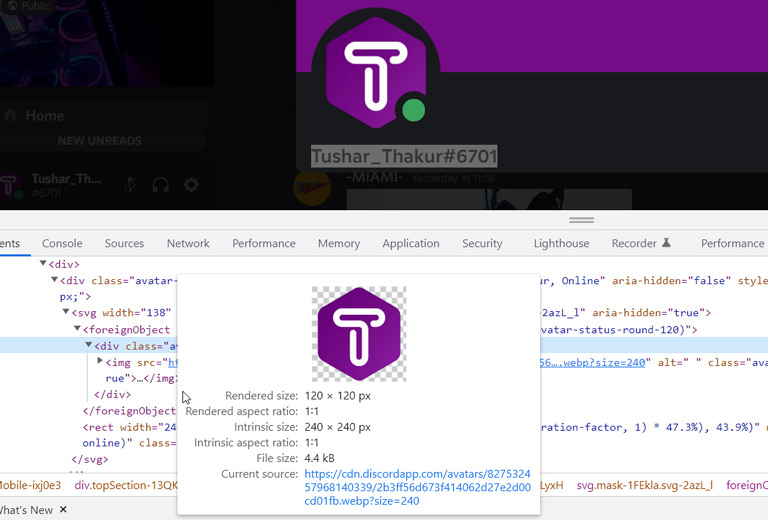
Task: Open the Recorder tab
Action: point(634,243)
